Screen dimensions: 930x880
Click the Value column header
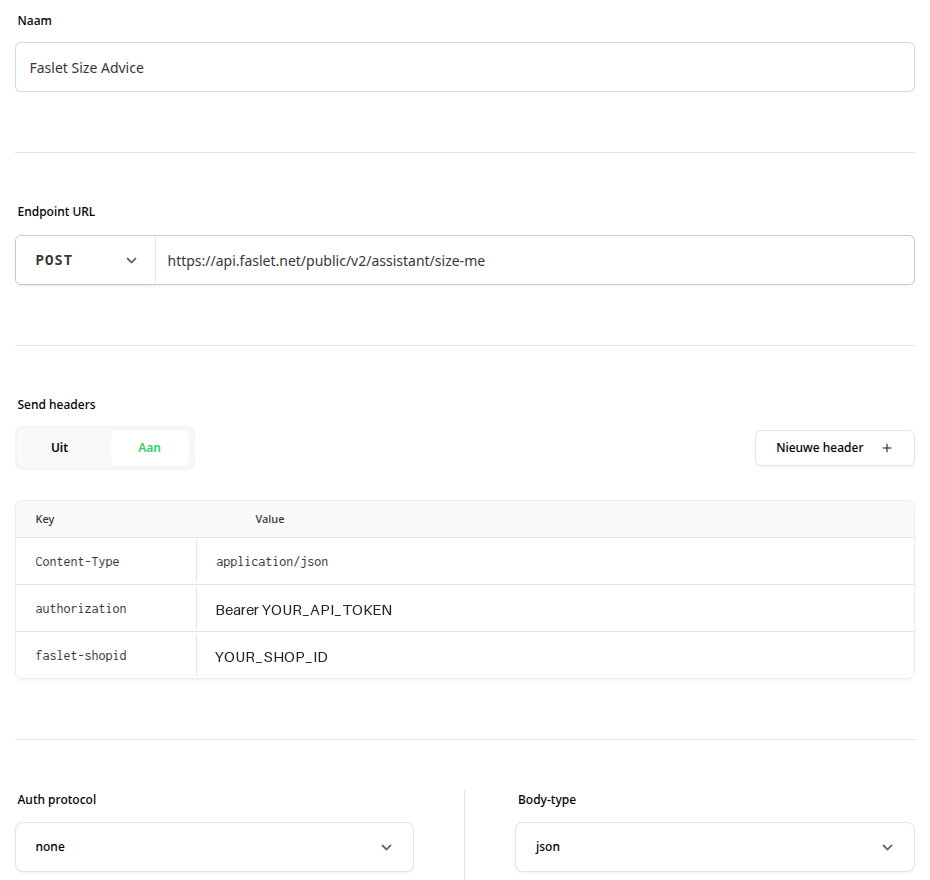pyautogui.click(x=270, y=519)
